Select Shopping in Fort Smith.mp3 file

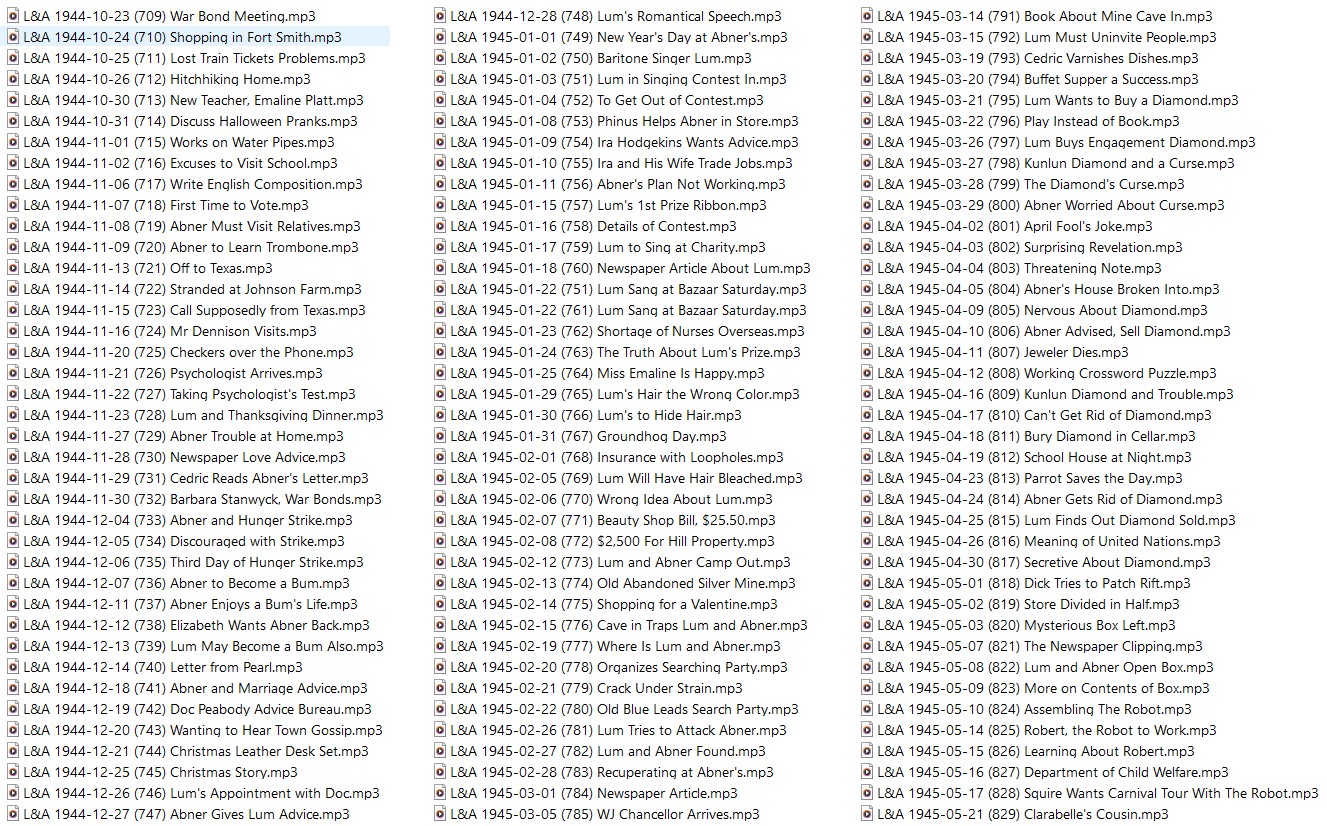click(182, 37)
